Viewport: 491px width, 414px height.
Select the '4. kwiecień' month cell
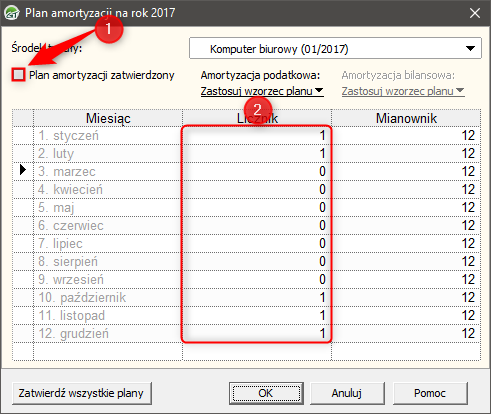tap(108, 189)
